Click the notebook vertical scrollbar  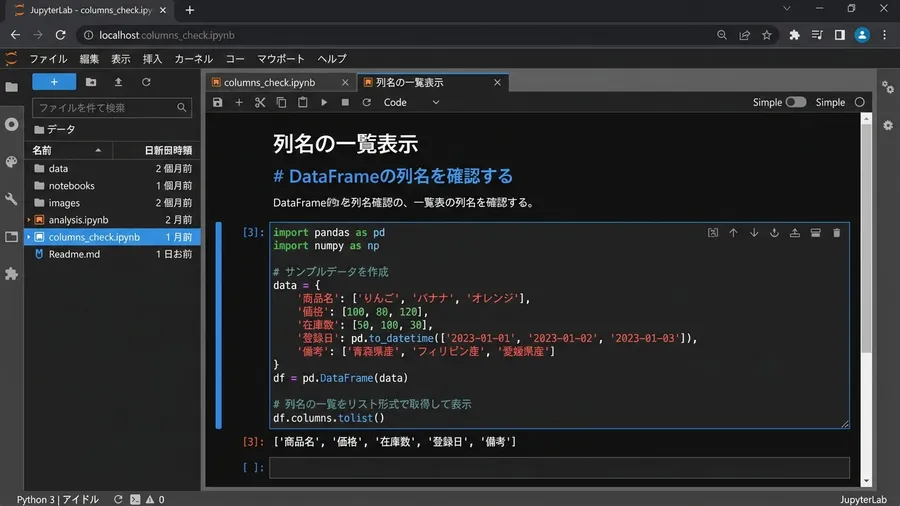tap(866, 238)
